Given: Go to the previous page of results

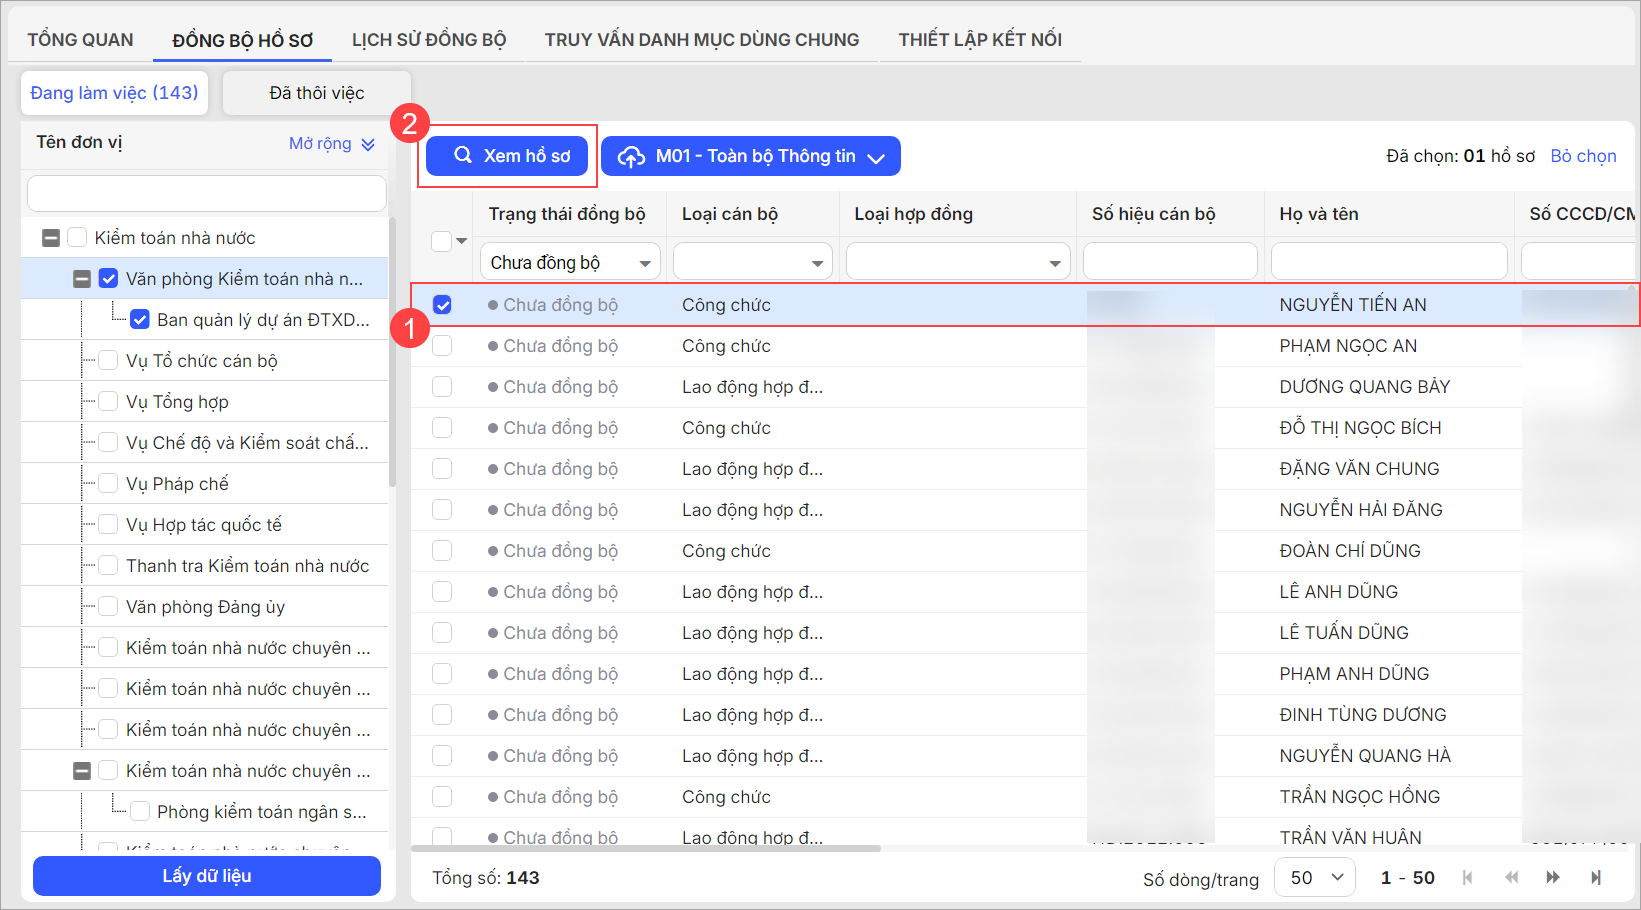Looking at the screenshot, I should click(x=1511, y=877).
